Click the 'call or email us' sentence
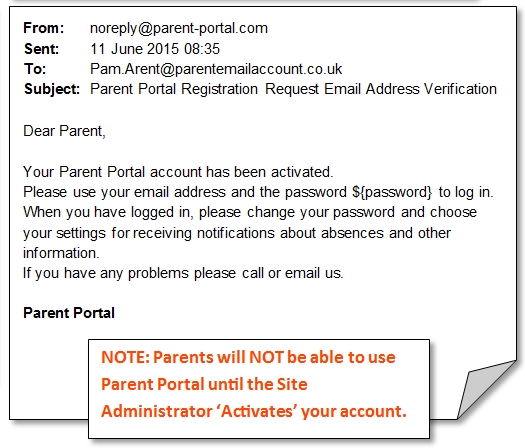The height and width of the screenshot is (448, 525). click(x=183, y=274)
